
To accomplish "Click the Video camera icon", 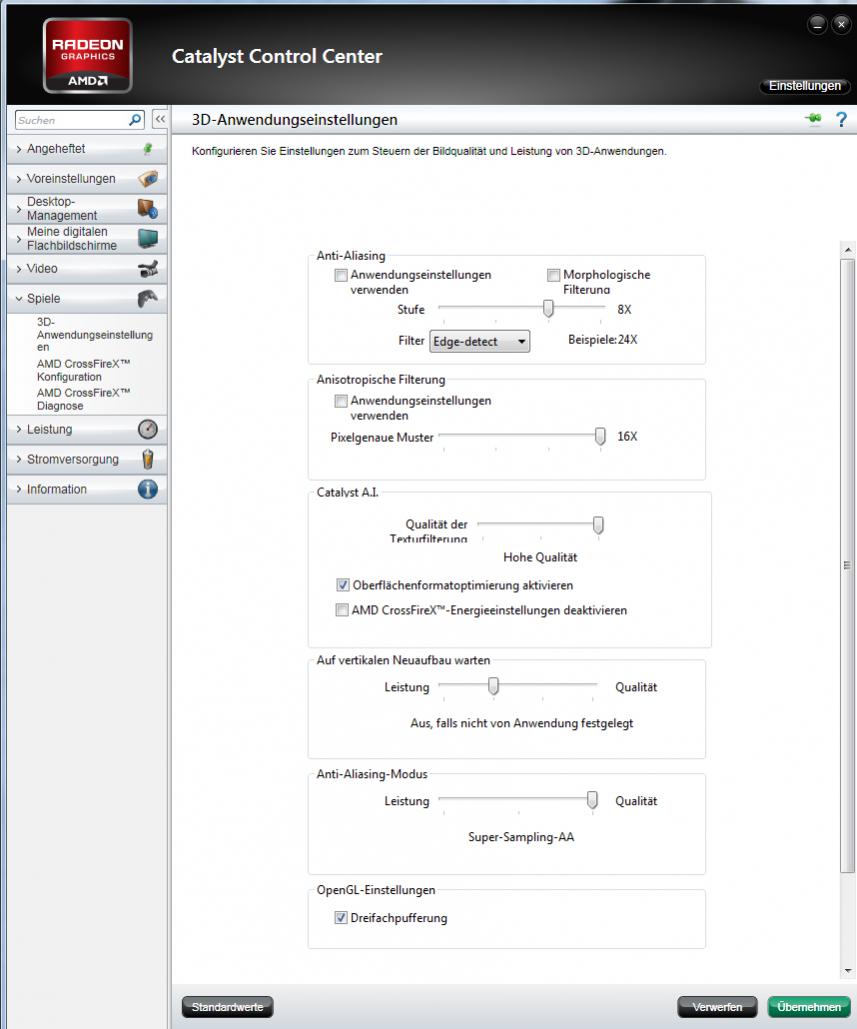I will (148, 268).
